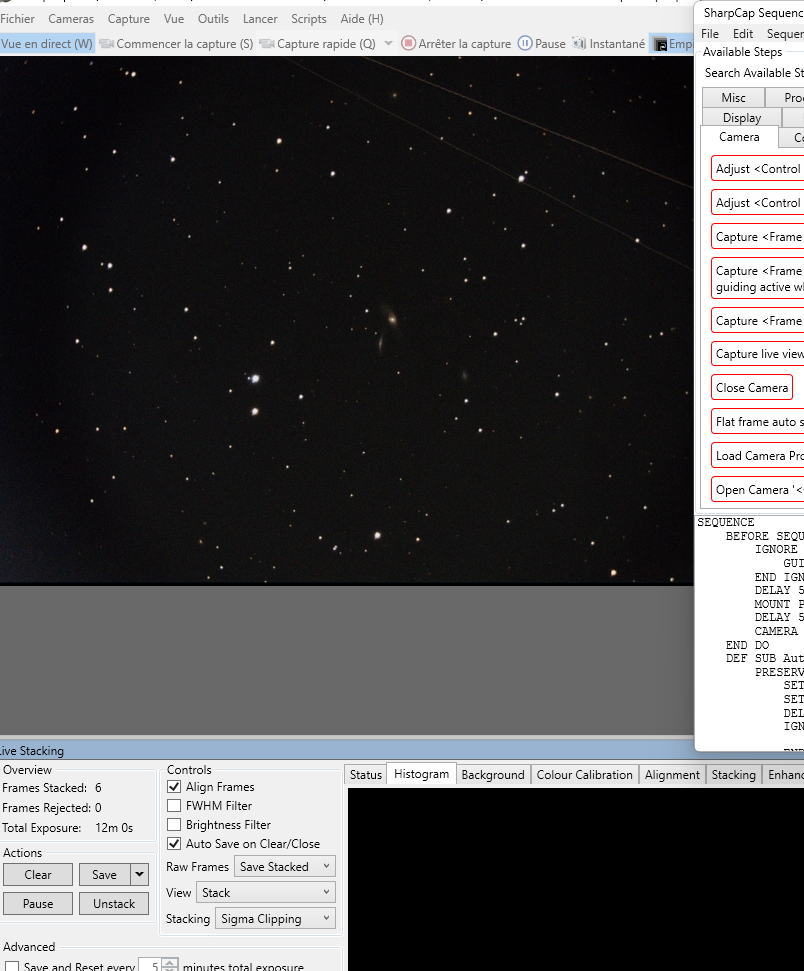Expand the Stacking Sigma Clipping dropdown
The height and width of the screenshot is (971, 804).
point(275,919)
